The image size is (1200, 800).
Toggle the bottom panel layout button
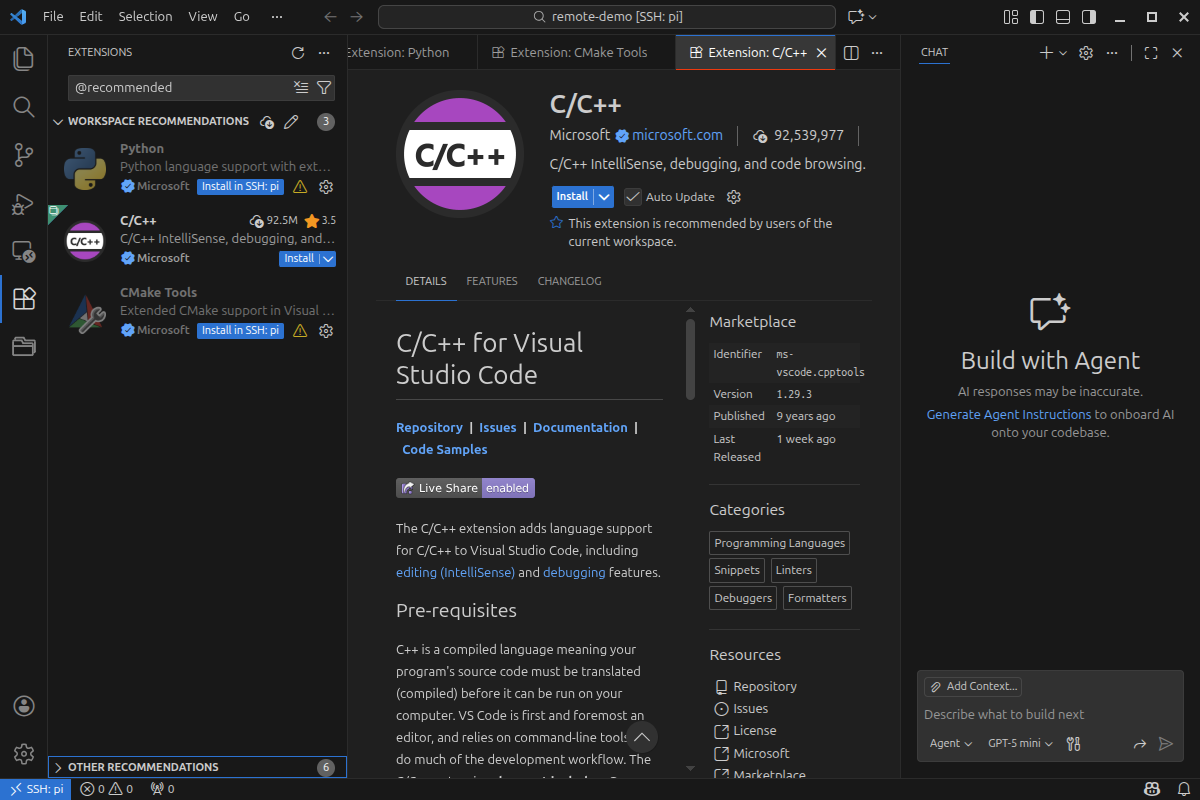[x=1063, y=17]
